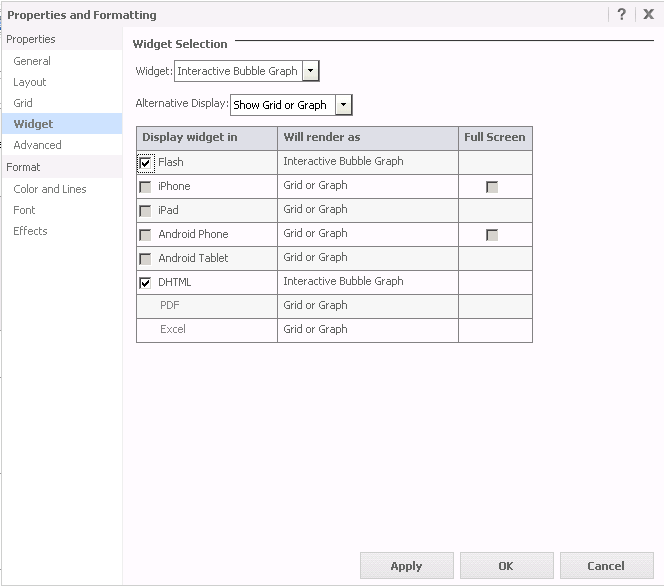
Task: Click the Apply button
Action: (407, 566)
